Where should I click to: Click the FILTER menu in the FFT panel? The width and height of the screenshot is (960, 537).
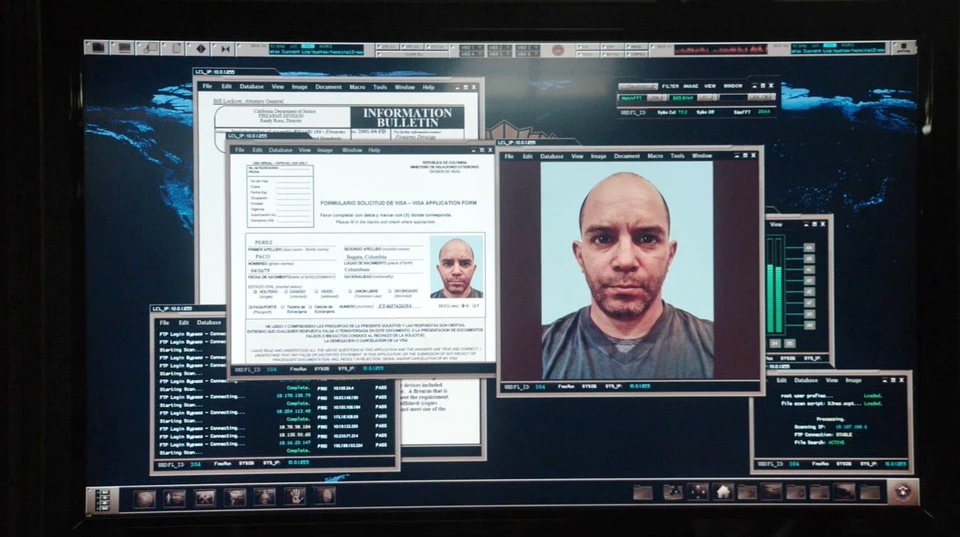click(x=670, y=86)
